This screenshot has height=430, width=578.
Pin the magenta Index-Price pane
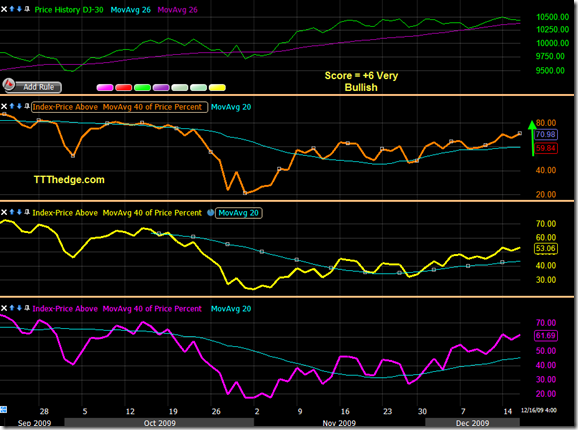[27, 308]
